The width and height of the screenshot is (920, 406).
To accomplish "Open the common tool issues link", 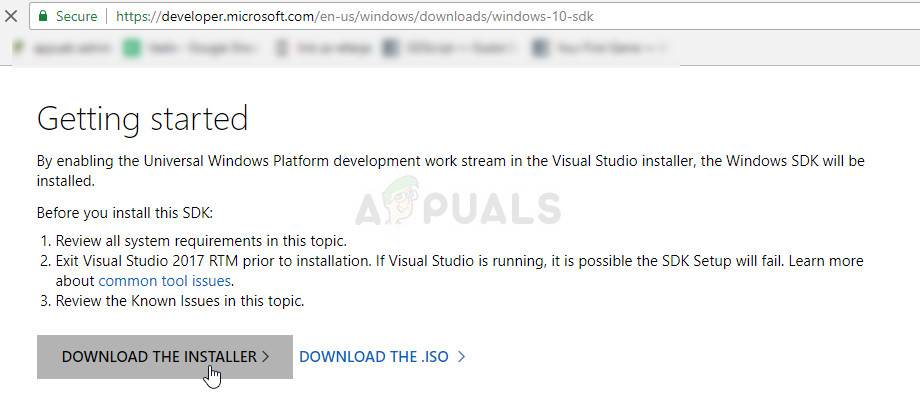I will click(164, 281).
